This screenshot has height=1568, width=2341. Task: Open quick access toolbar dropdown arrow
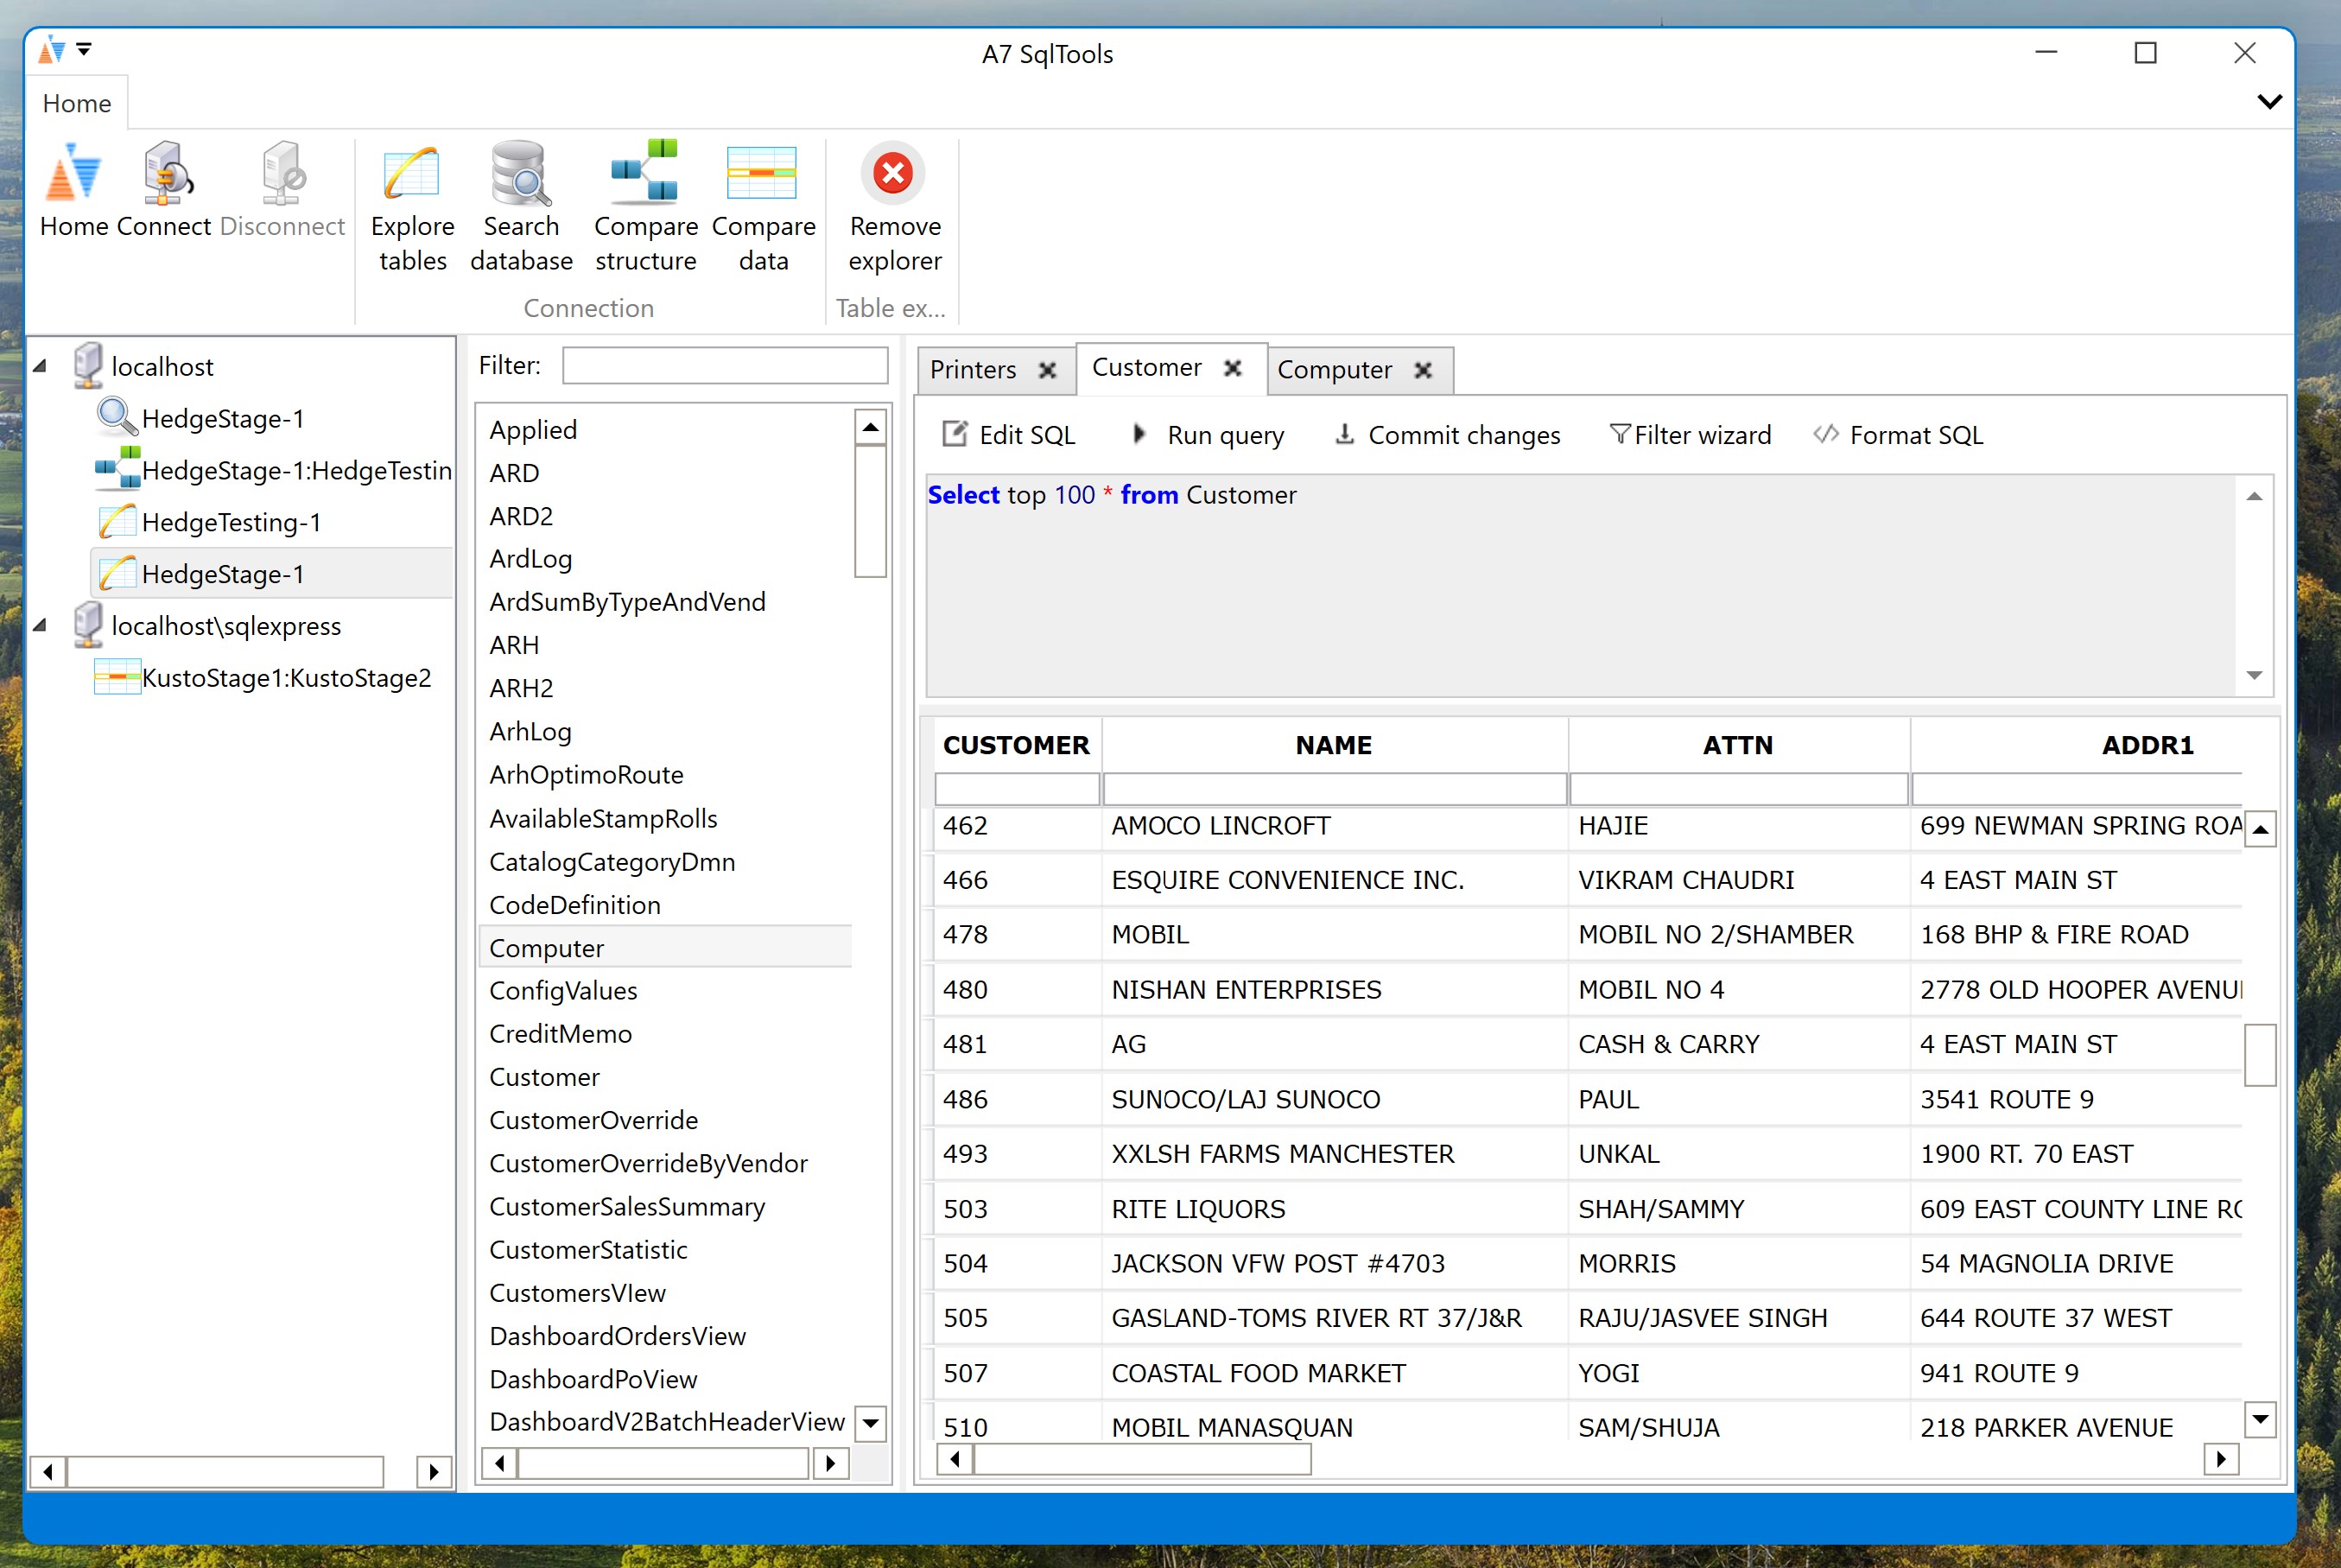85,48
